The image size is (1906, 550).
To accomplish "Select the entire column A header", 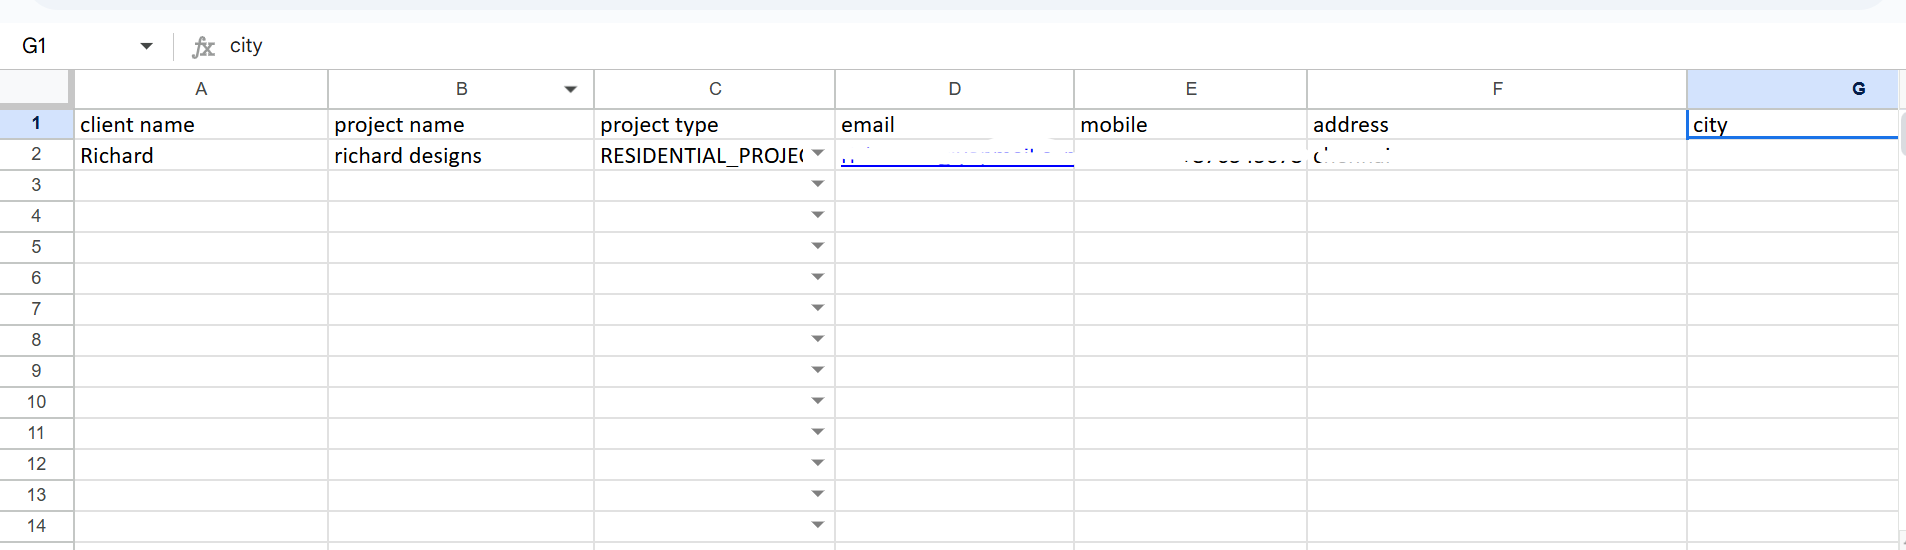I will click(x=201, y=89).
